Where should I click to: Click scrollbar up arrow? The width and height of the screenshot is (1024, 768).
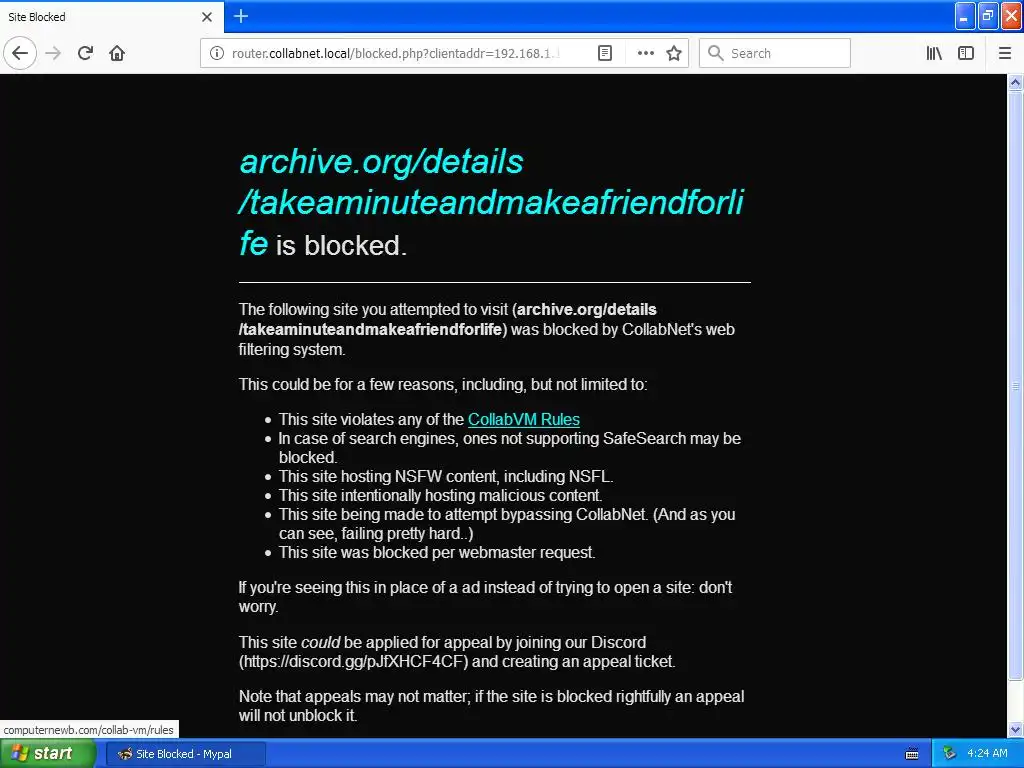tap(1016, 82)
